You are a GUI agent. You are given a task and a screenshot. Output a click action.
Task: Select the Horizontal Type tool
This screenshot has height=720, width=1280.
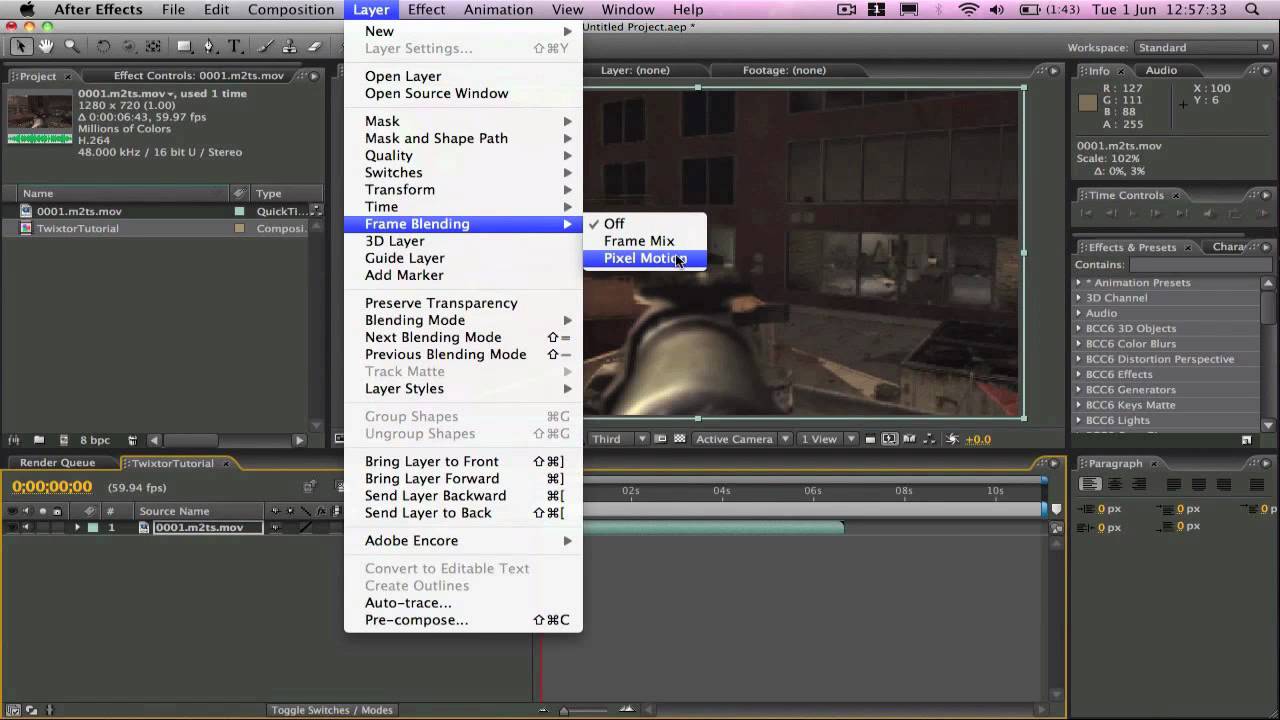[234, 46]
